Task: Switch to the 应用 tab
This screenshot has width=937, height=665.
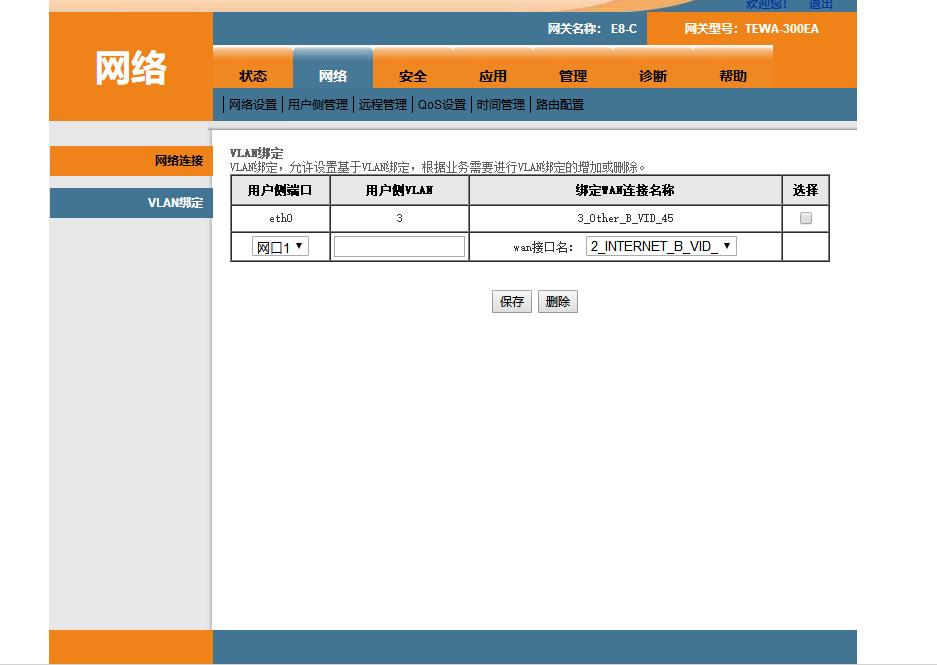Action: pyautogui.click(x=493, y=74)
